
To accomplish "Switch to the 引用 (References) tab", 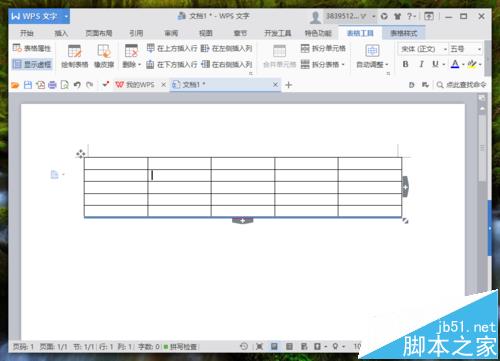I will [136, 33].
